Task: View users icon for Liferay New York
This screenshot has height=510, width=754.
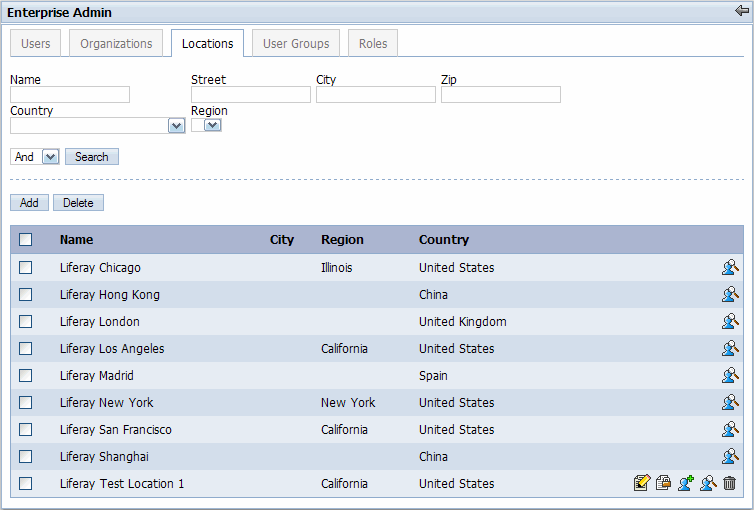Action: 729,402
